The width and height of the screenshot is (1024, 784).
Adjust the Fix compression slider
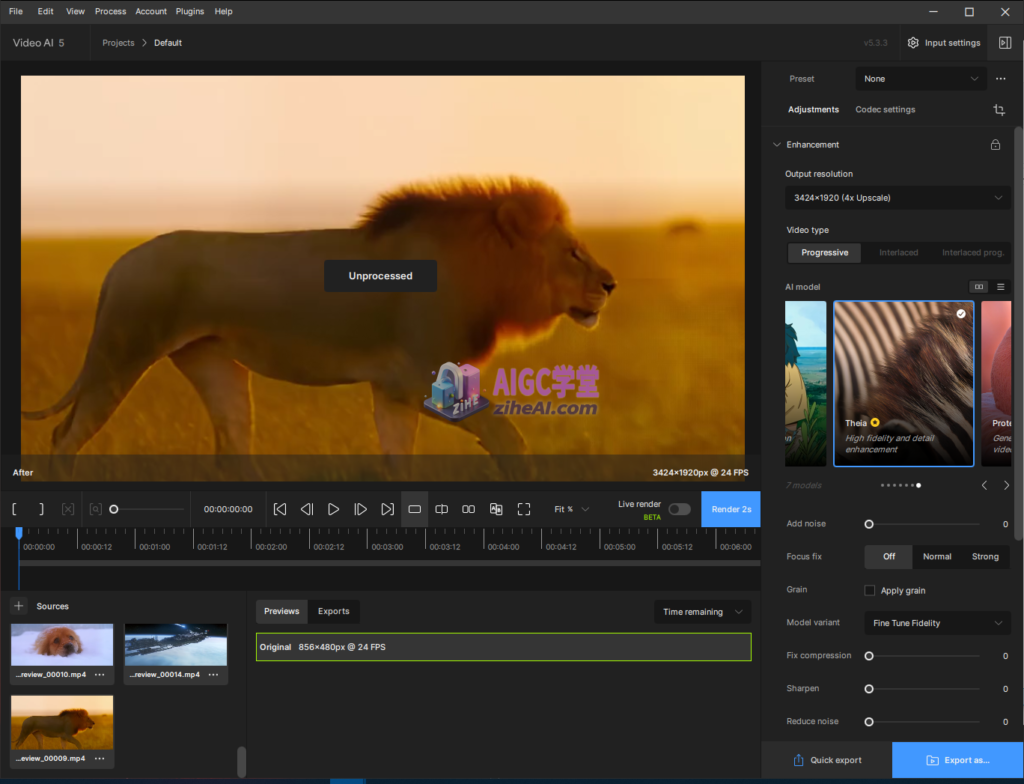[923, 656]
